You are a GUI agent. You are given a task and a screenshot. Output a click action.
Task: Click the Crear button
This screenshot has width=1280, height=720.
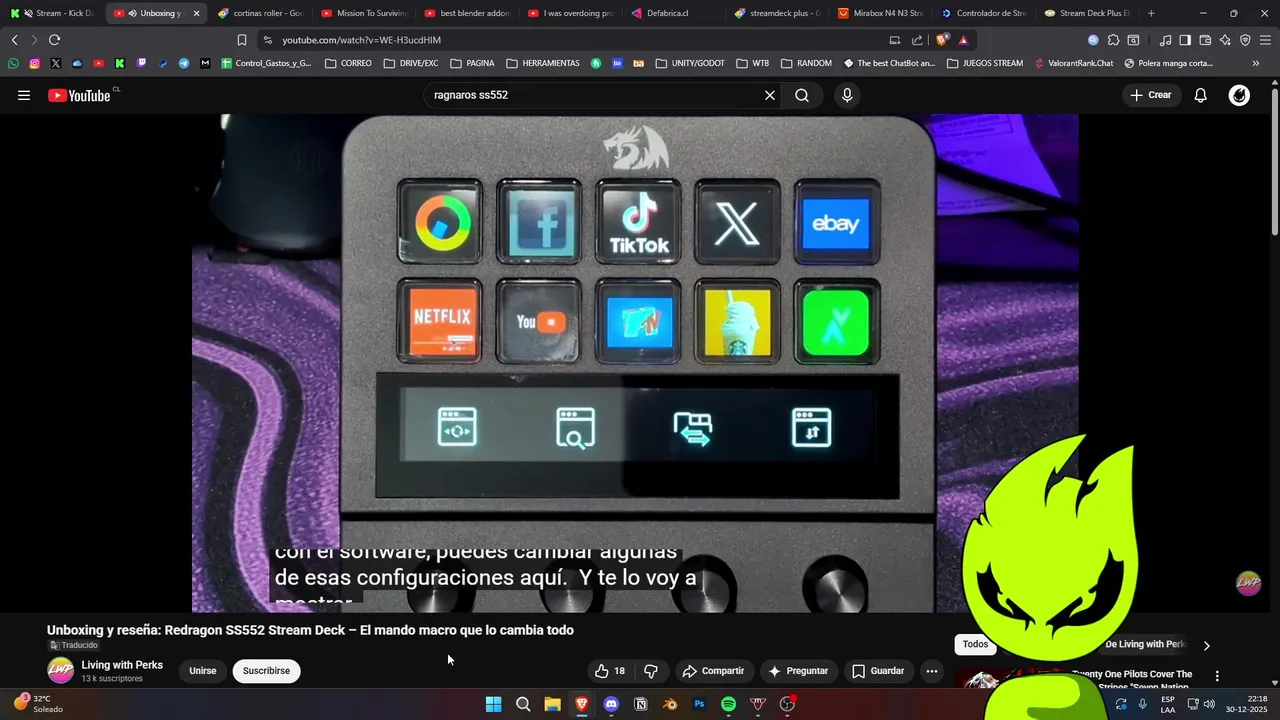pyautogui.click(x=1151, y=95)
